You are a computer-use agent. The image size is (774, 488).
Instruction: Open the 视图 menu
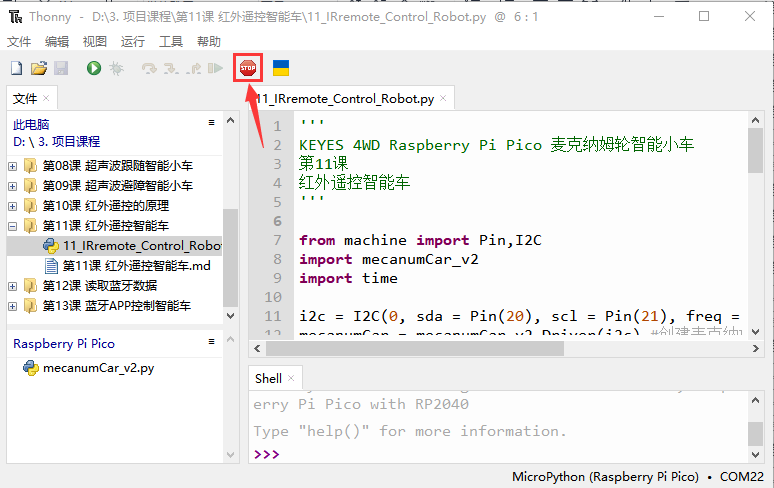[95, 41]
